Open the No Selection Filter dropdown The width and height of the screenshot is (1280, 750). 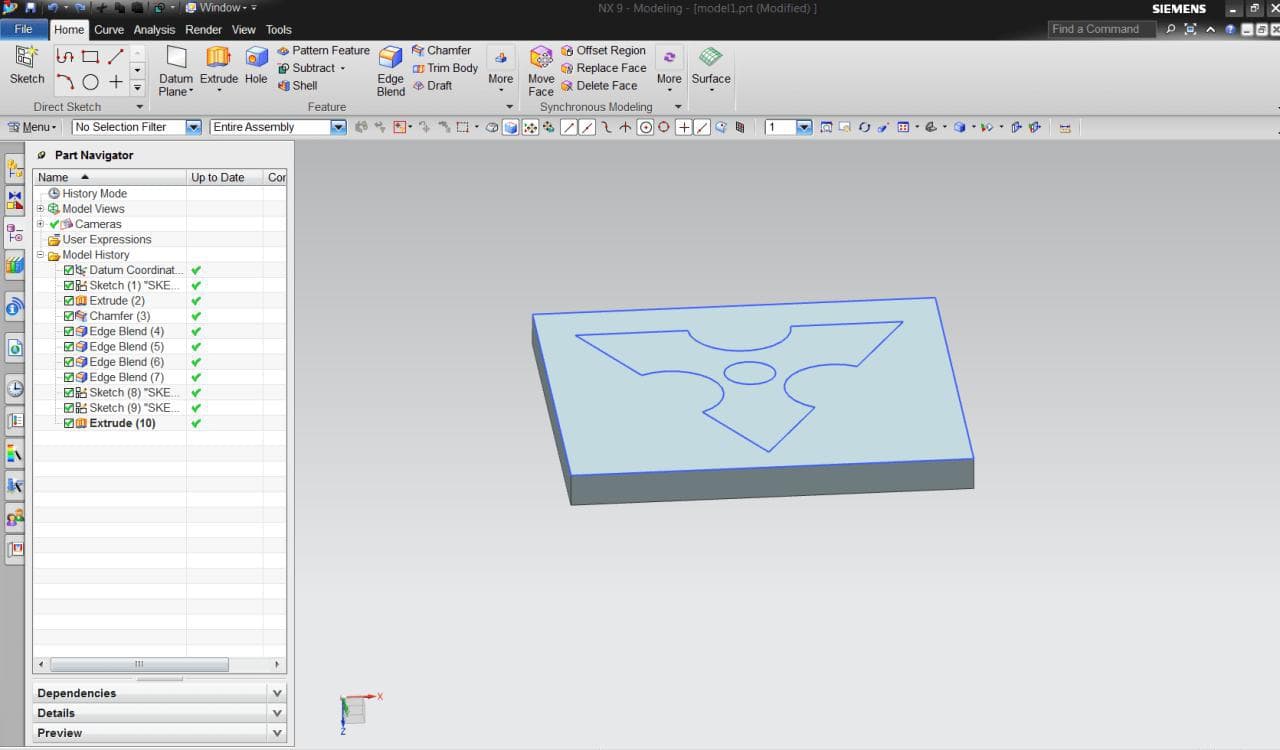pyautogui.click(x=194, y=127)
